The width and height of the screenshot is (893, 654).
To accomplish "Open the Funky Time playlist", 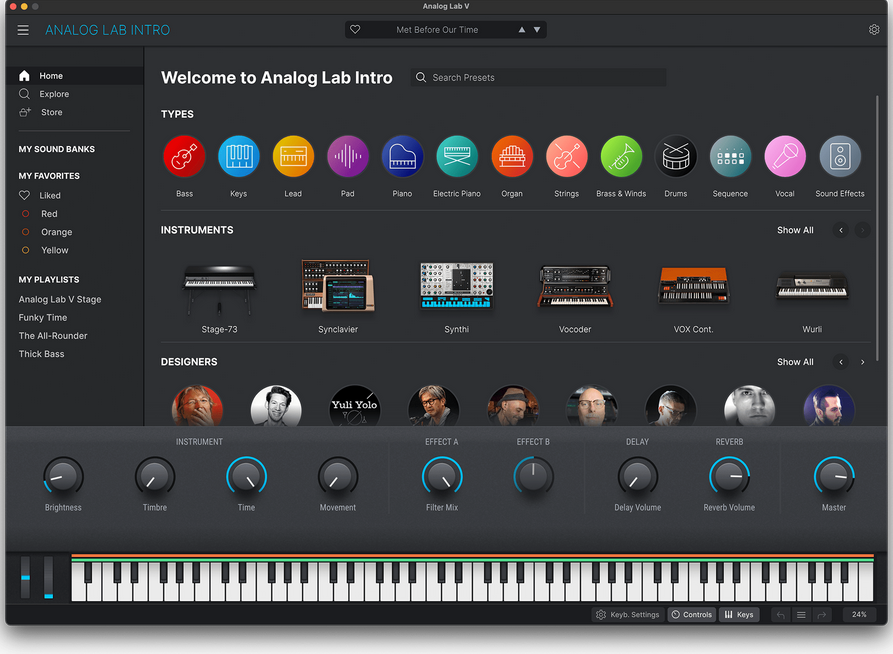I will click(43, 317).
